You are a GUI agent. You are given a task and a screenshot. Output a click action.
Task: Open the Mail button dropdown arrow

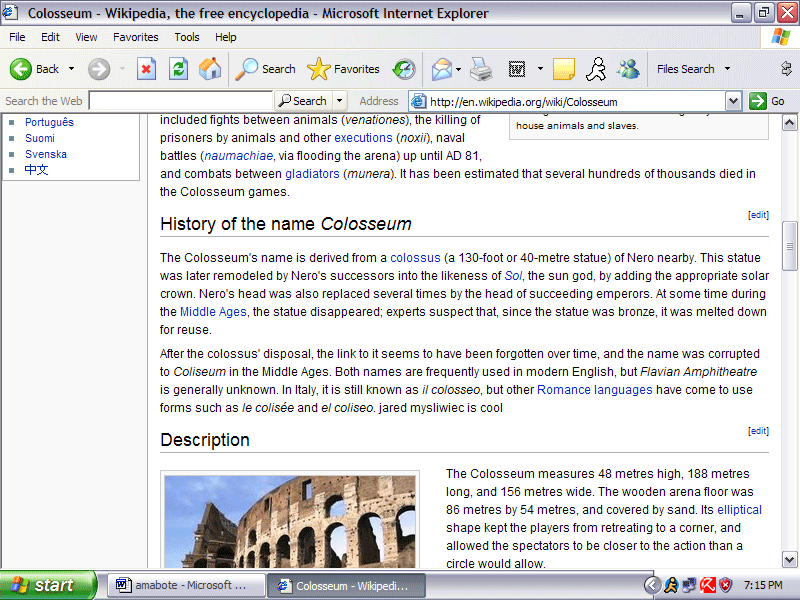(459, 69)
